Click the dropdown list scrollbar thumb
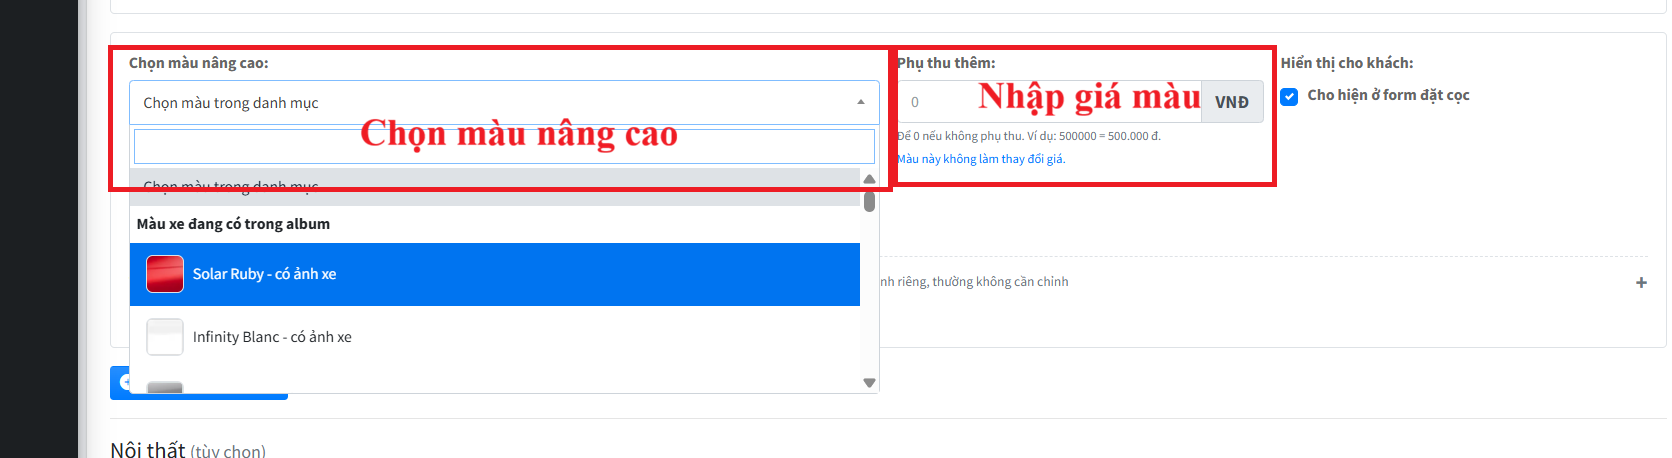Image resolution: width=1672 pixels, height=458 pixels. 869,201
